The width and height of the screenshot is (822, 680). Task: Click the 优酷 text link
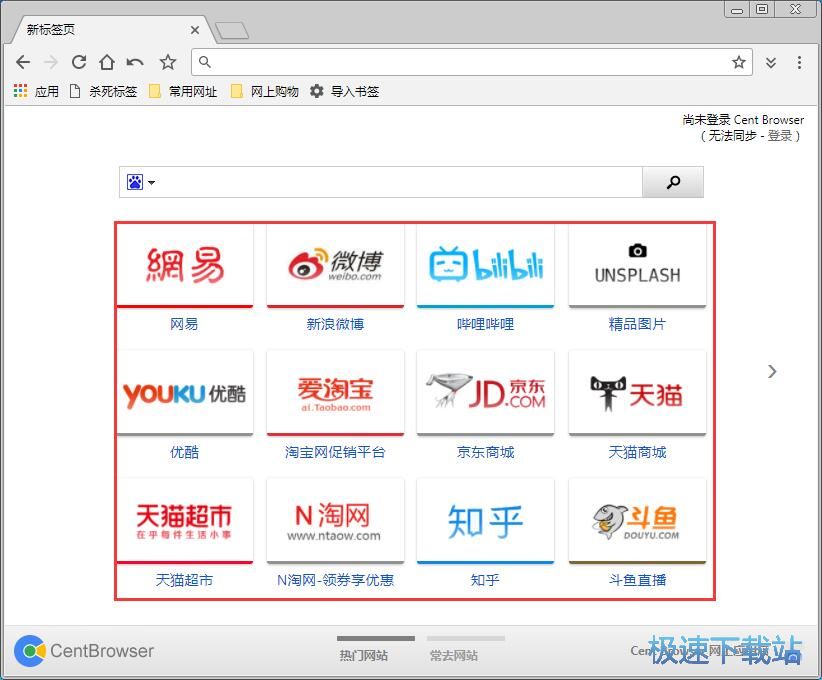coord(184,452)
